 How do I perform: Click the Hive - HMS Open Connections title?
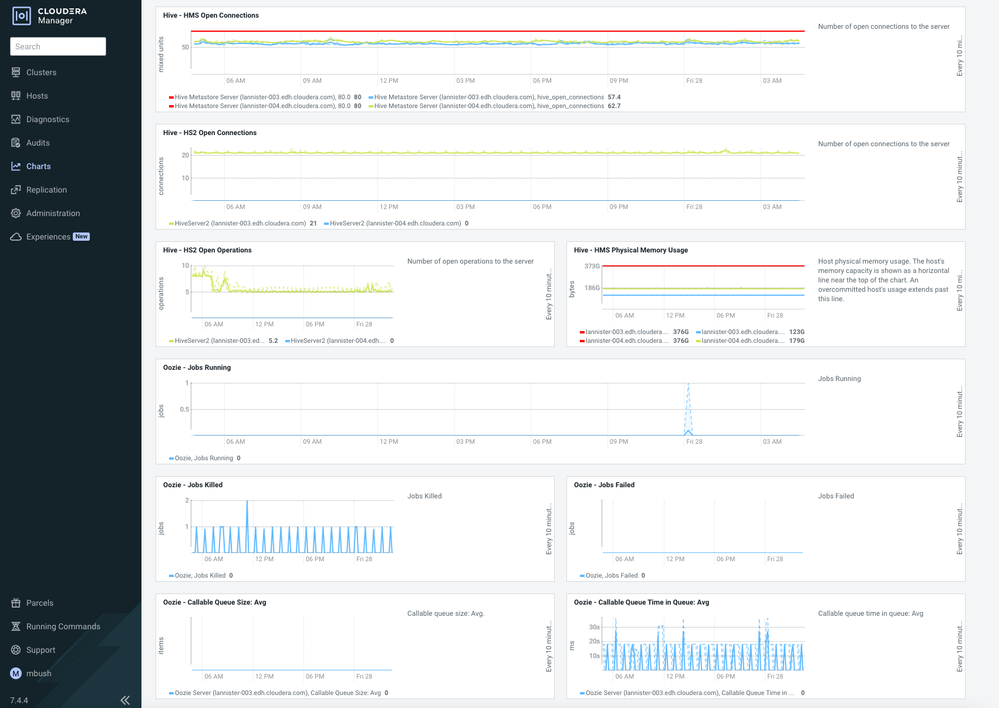point(211,15)
